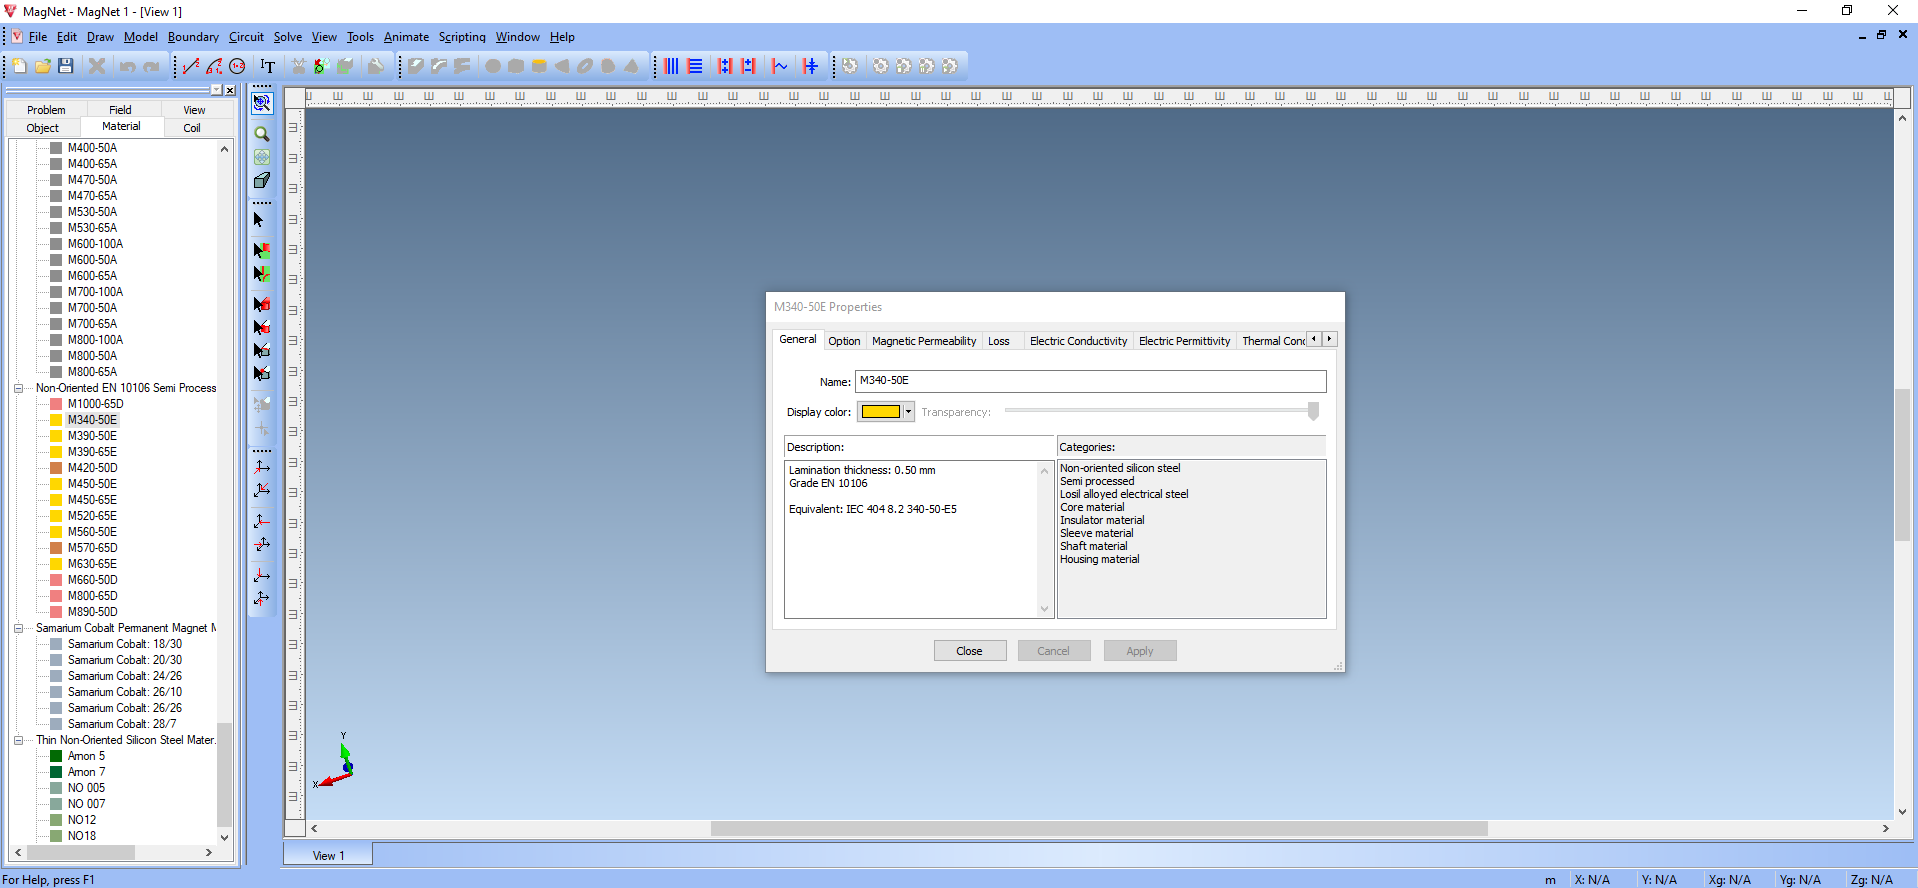The height and width of the screenshot is (888, 1918).
Task: Activate the zoom magnifier tool in side toolbar
Action: 262,134
